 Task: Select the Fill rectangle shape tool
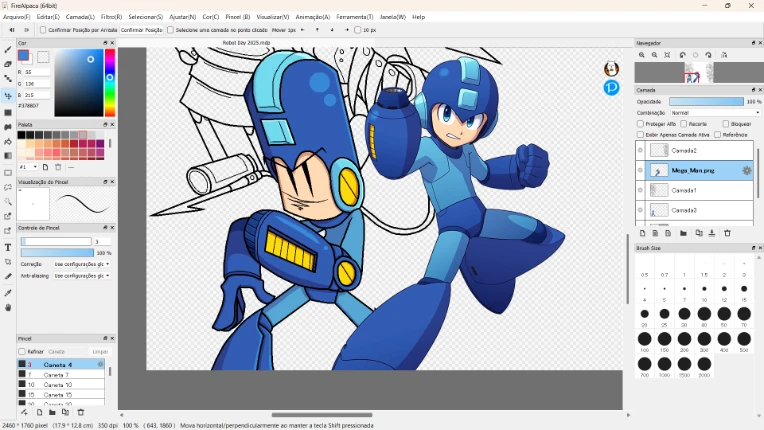(8, 112)
